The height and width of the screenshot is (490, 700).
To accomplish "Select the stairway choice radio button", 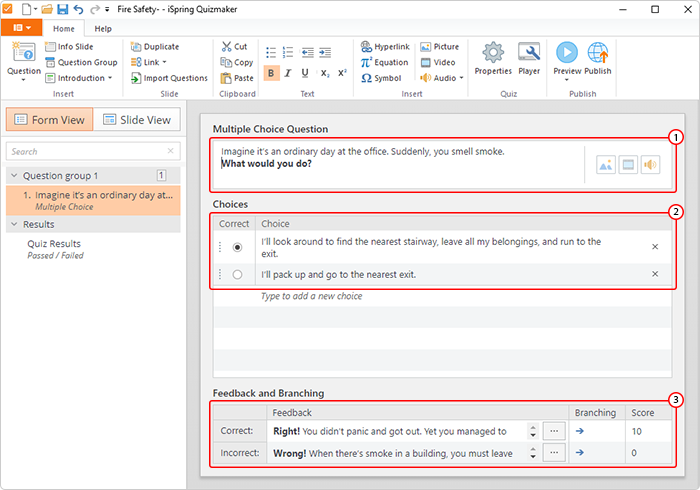I will [238, 247].
